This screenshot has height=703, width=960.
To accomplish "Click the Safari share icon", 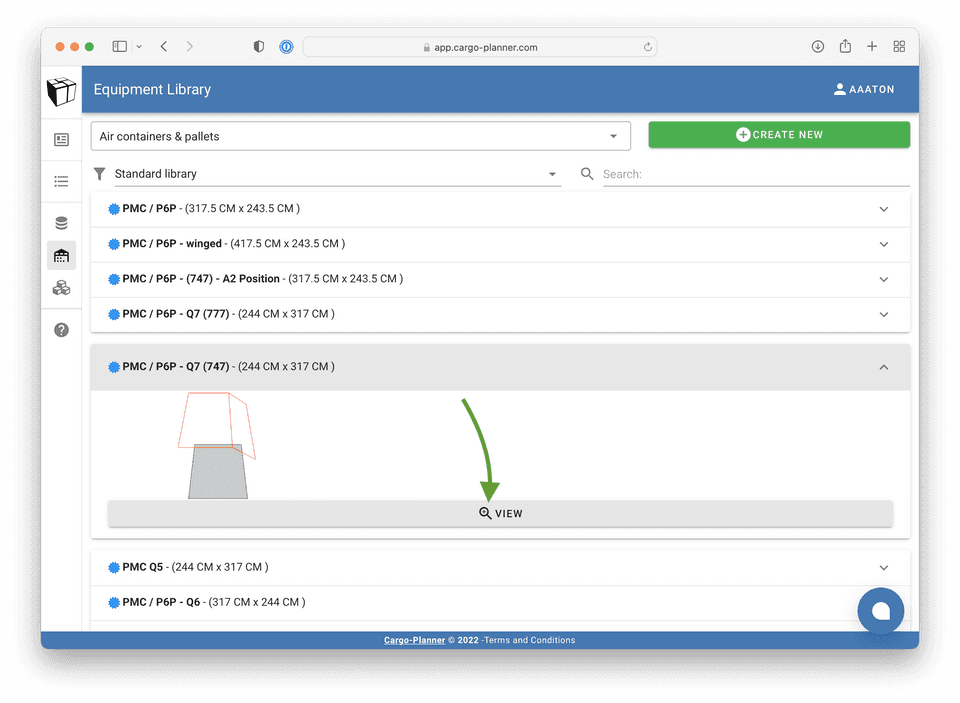I will click(845, 47).
